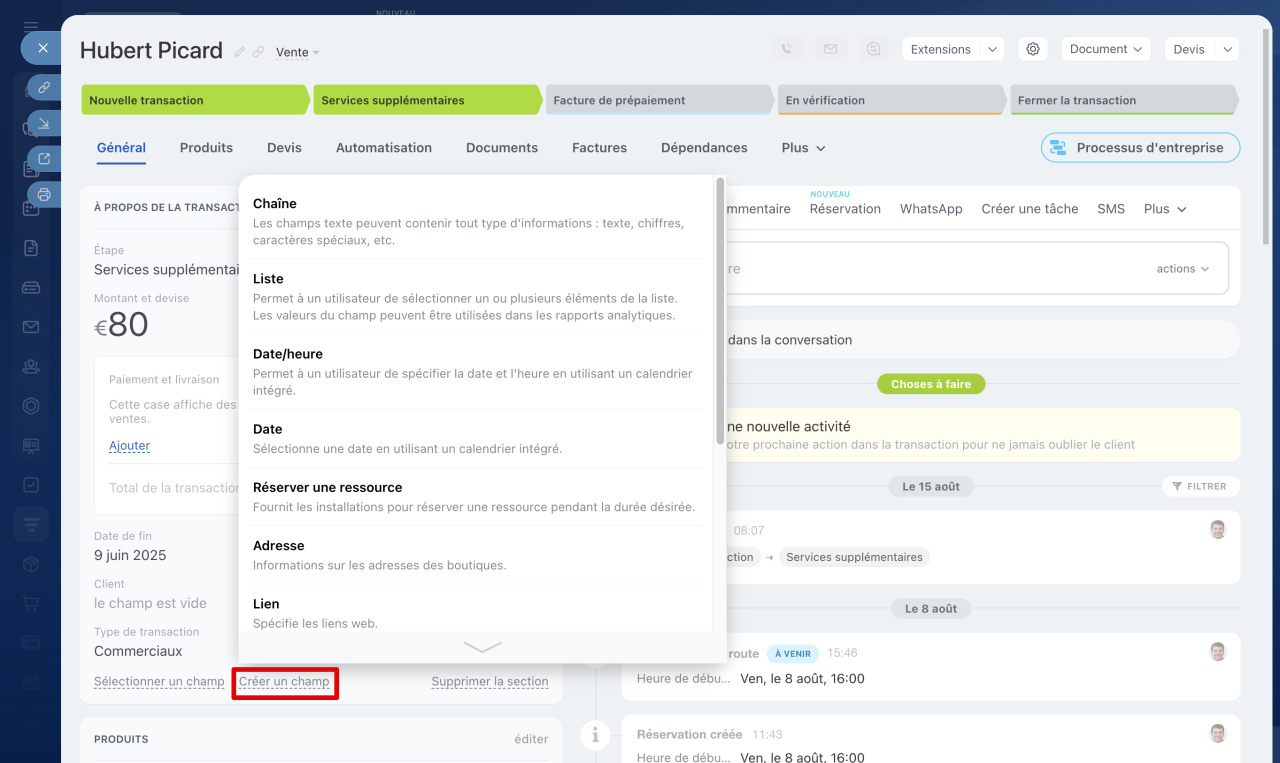The height and width of the screenshot is (763, 1280).
Task: Click the Supprimer la section link
Action: tap(490, 682)
